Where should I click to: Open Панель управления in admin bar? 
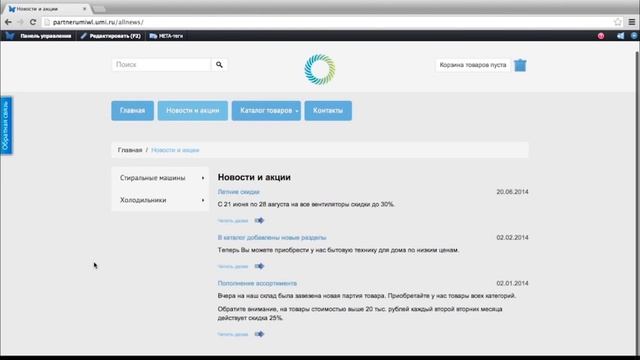click(46, 36)
